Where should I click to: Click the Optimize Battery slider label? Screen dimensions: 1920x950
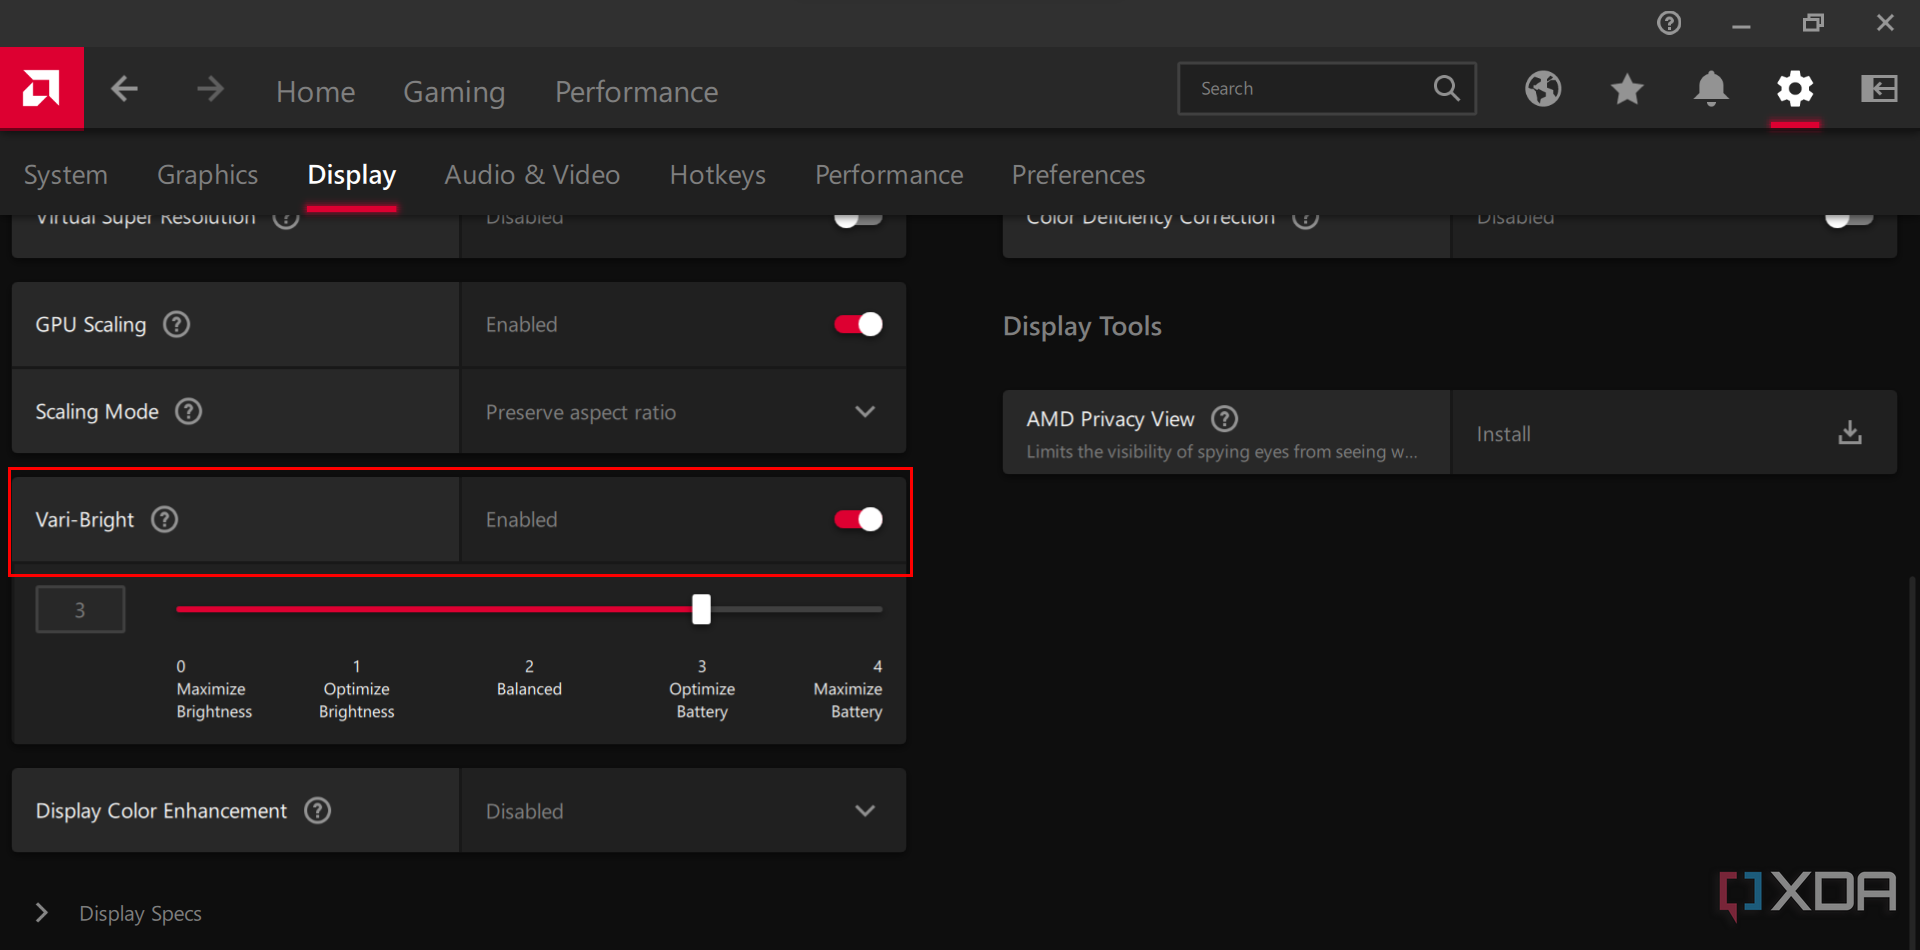click(702, 700)
